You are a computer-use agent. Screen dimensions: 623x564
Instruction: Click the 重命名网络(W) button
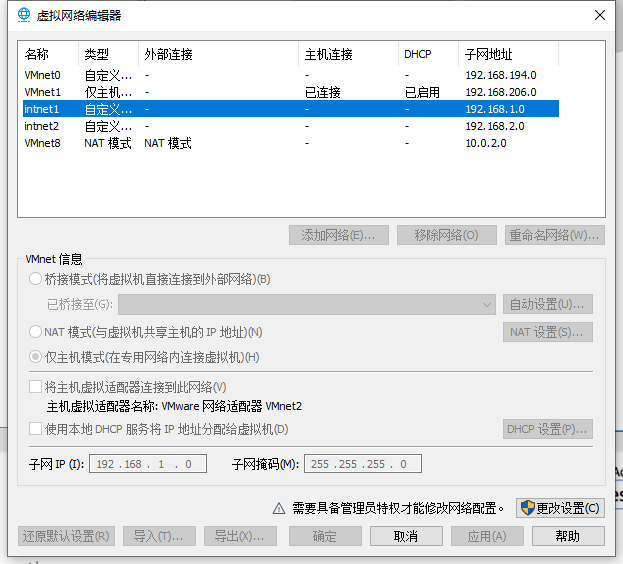click(x=555, y=235)
